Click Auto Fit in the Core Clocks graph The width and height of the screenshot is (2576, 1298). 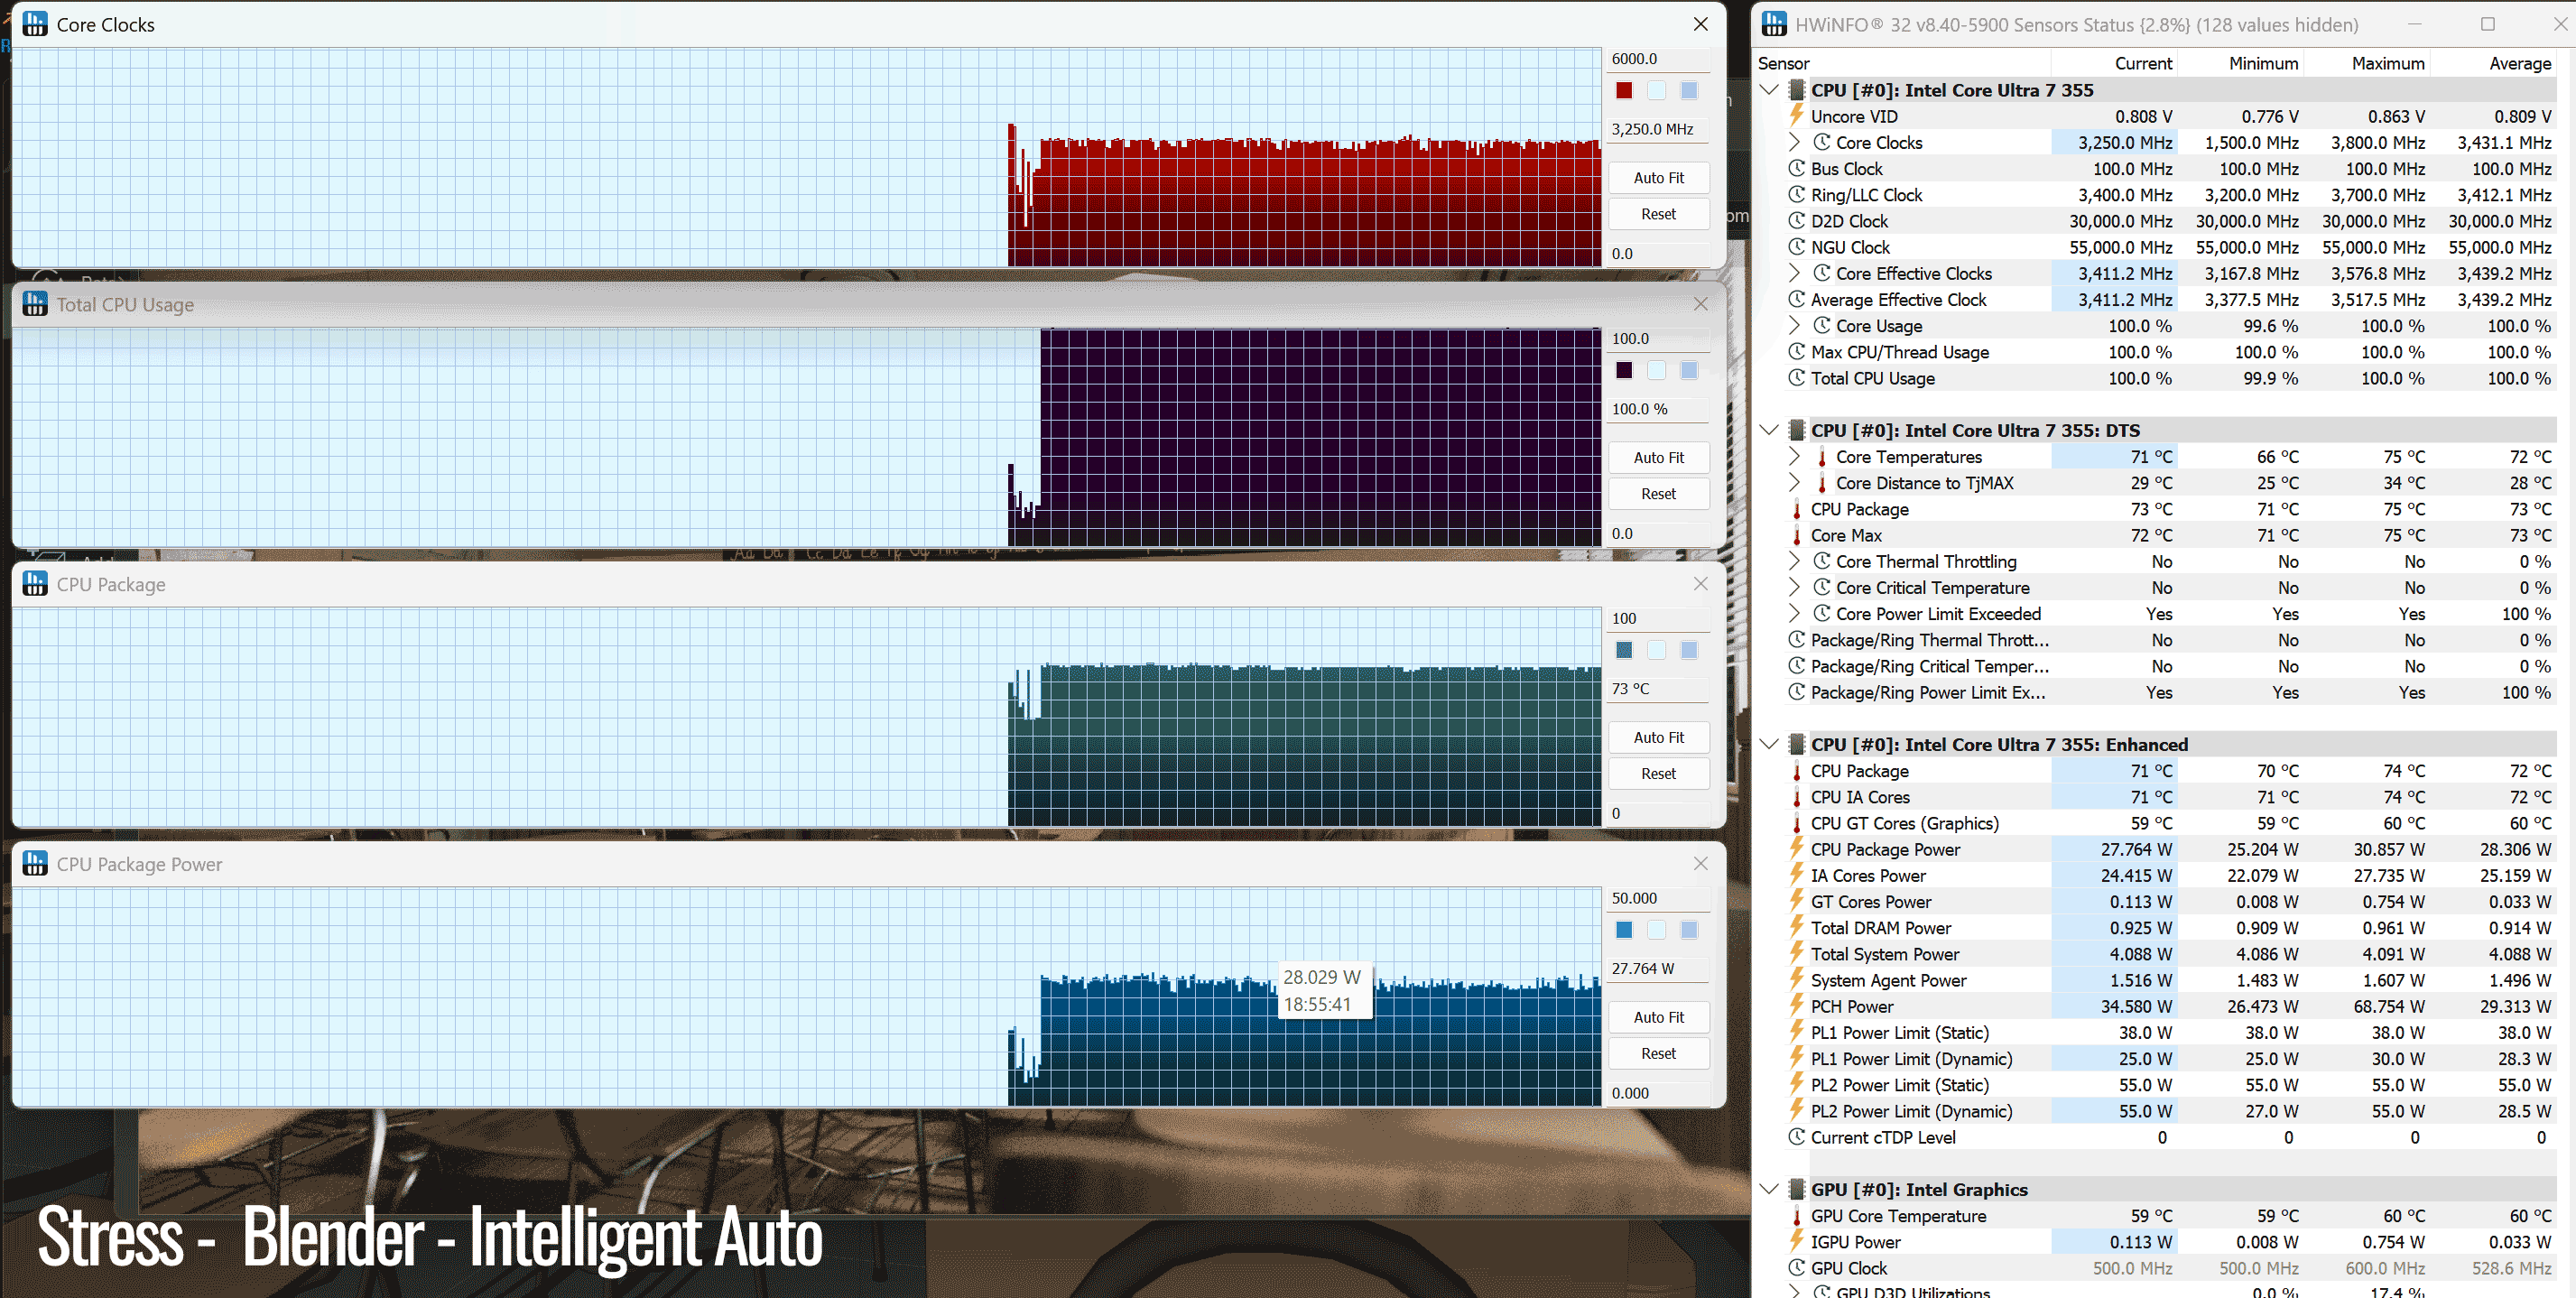[x=1658, y=178]
